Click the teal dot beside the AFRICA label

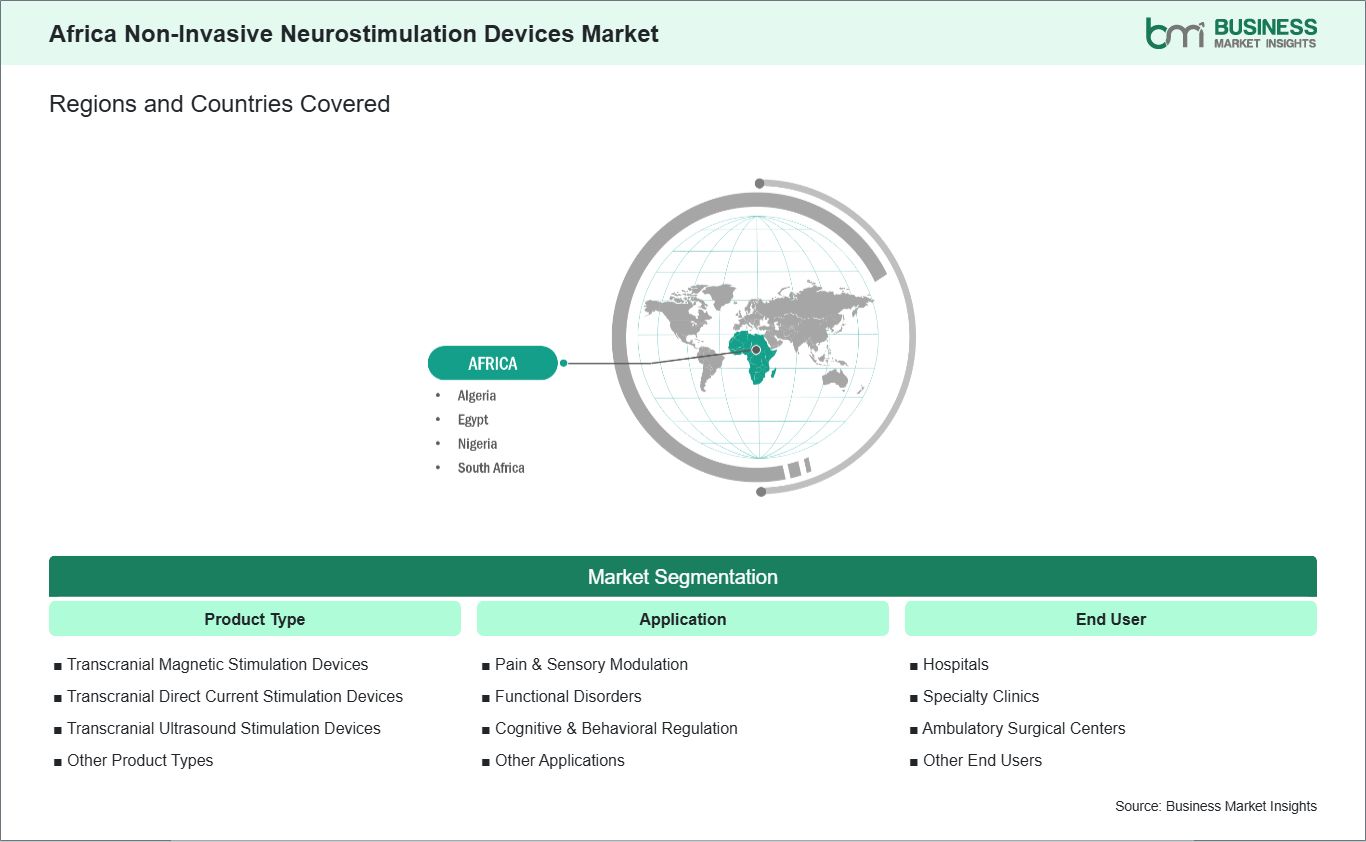pos(564,363)
